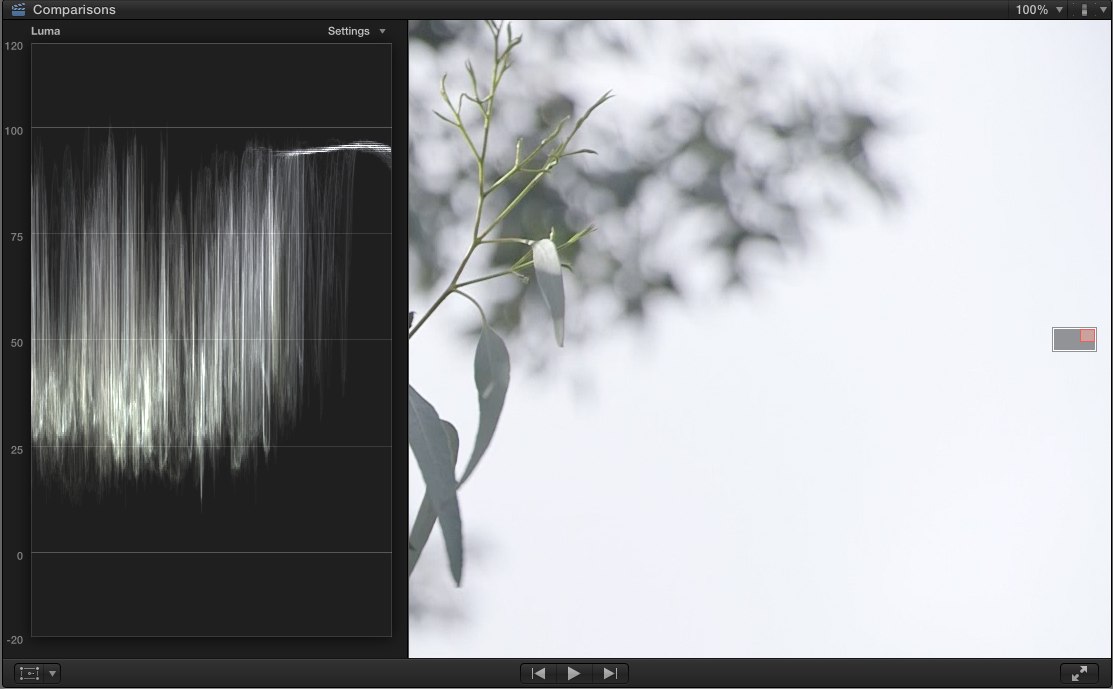Enter full-screen playback mode
Image resolution: width=1113 pixels, height=689 pixels.
pyautogui.click(x=1080, y=673)
